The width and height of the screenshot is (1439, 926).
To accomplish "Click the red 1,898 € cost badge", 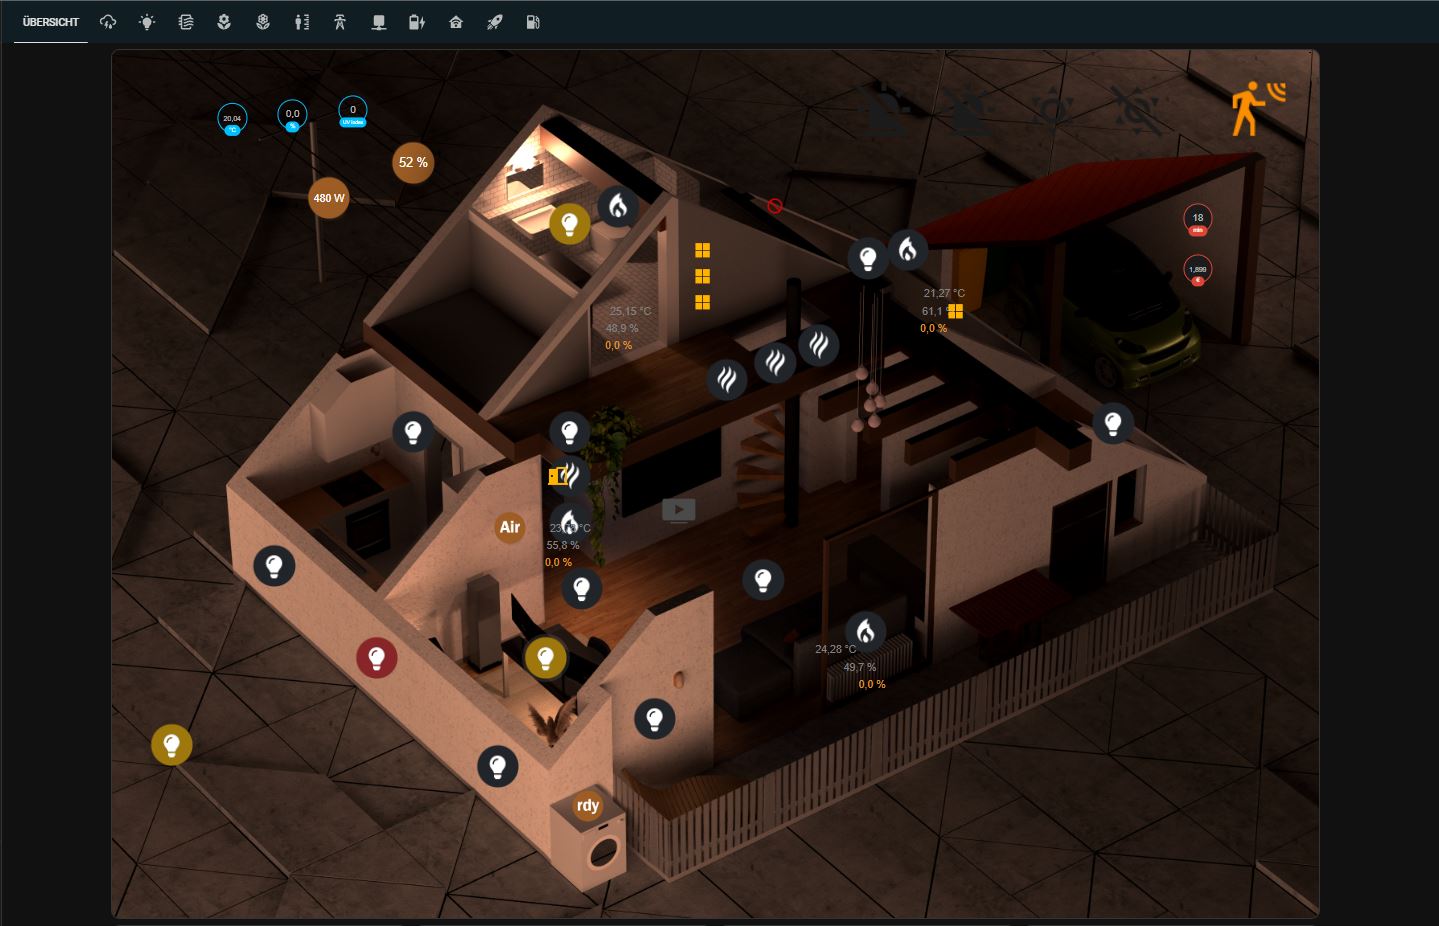I will 1196,268.
